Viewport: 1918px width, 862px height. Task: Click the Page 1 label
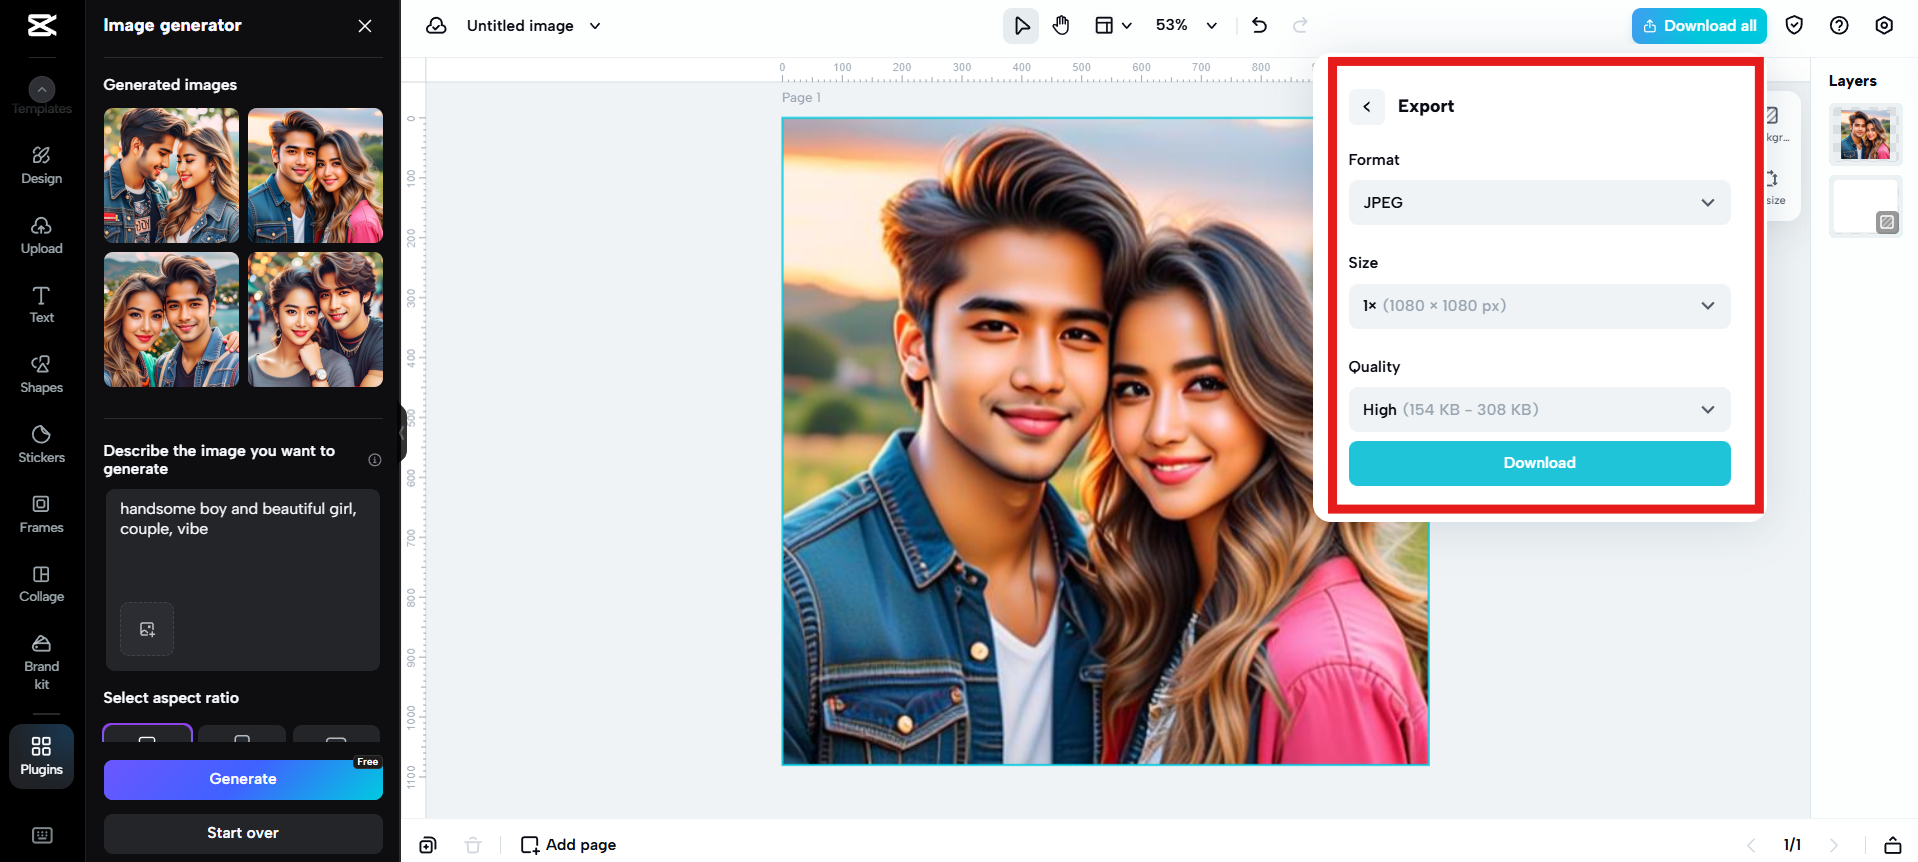(801, 98)
